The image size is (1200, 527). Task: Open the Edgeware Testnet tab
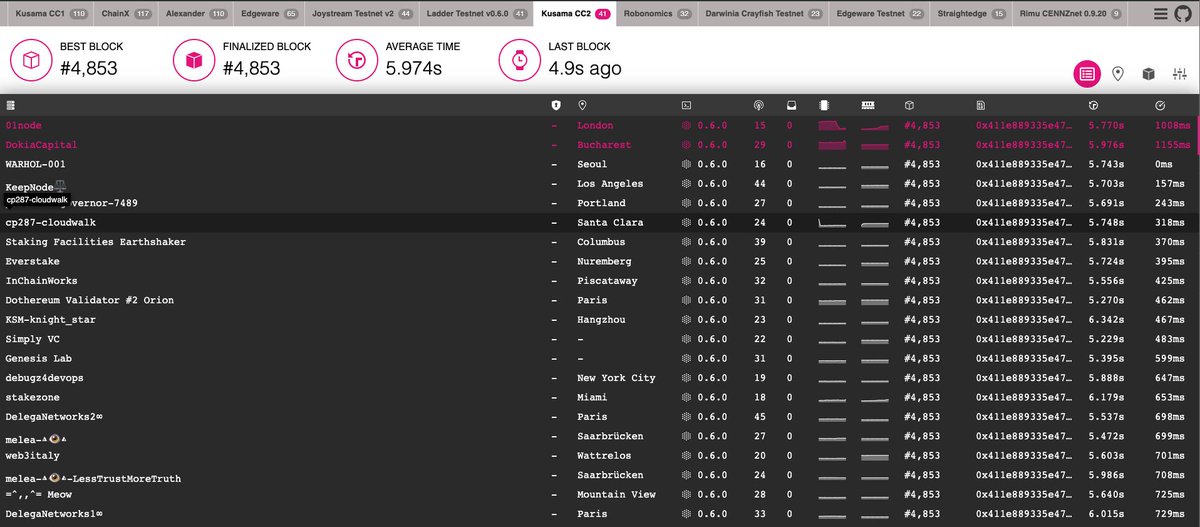[x=881, y=15]
